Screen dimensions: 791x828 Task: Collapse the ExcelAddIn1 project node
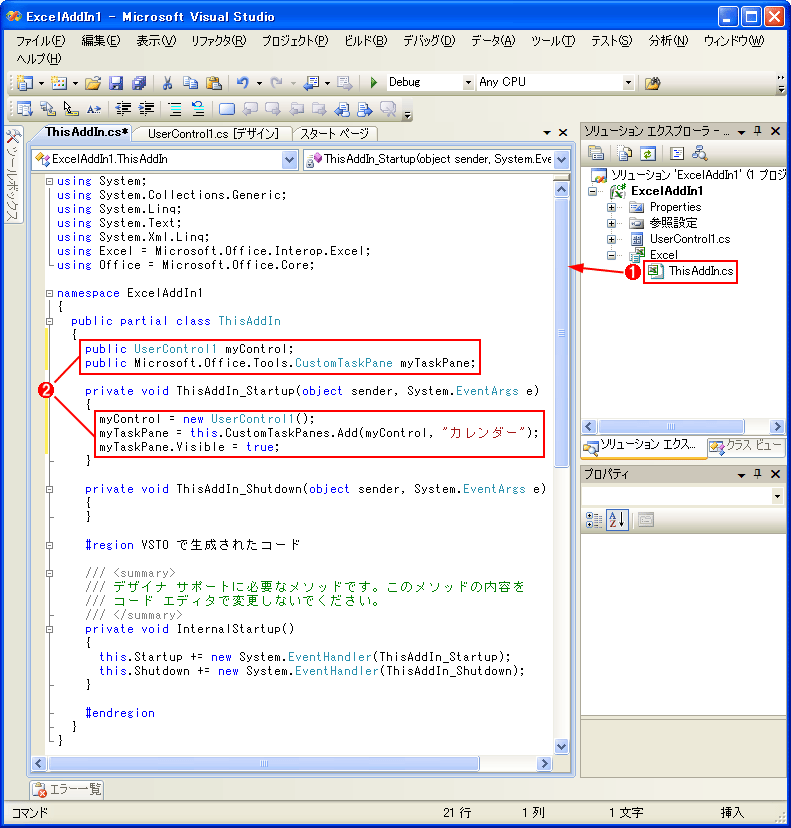(592, 192)
